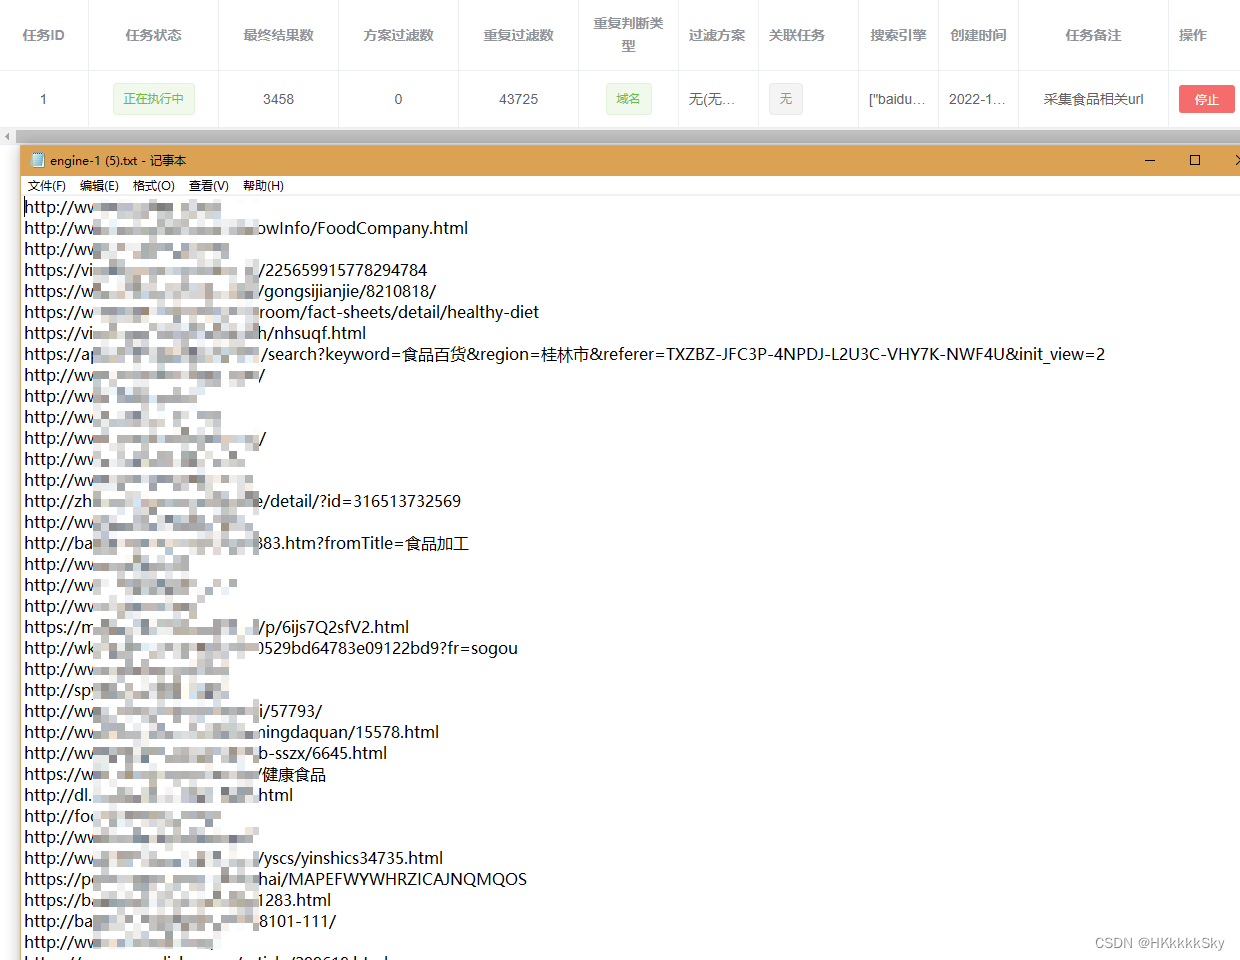Click the line ending 1283.html

(178, 900)
